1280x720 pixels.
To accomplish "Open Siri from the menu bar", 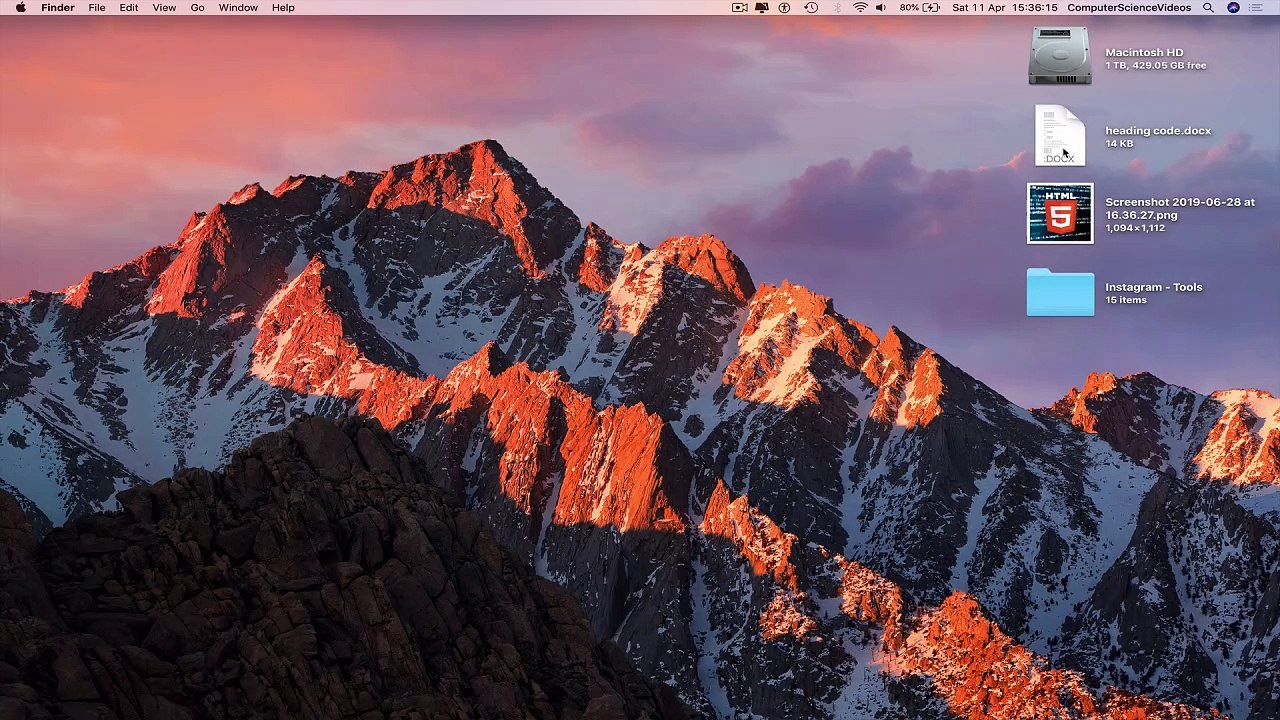I will point(1233,8).
